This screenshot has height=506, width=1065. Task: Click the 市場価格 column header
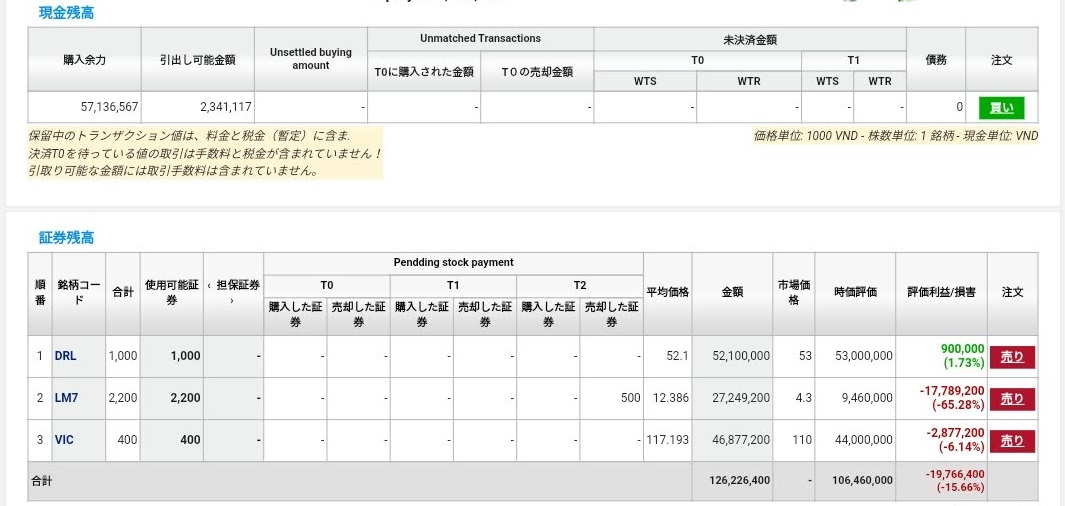pos(793,292)
